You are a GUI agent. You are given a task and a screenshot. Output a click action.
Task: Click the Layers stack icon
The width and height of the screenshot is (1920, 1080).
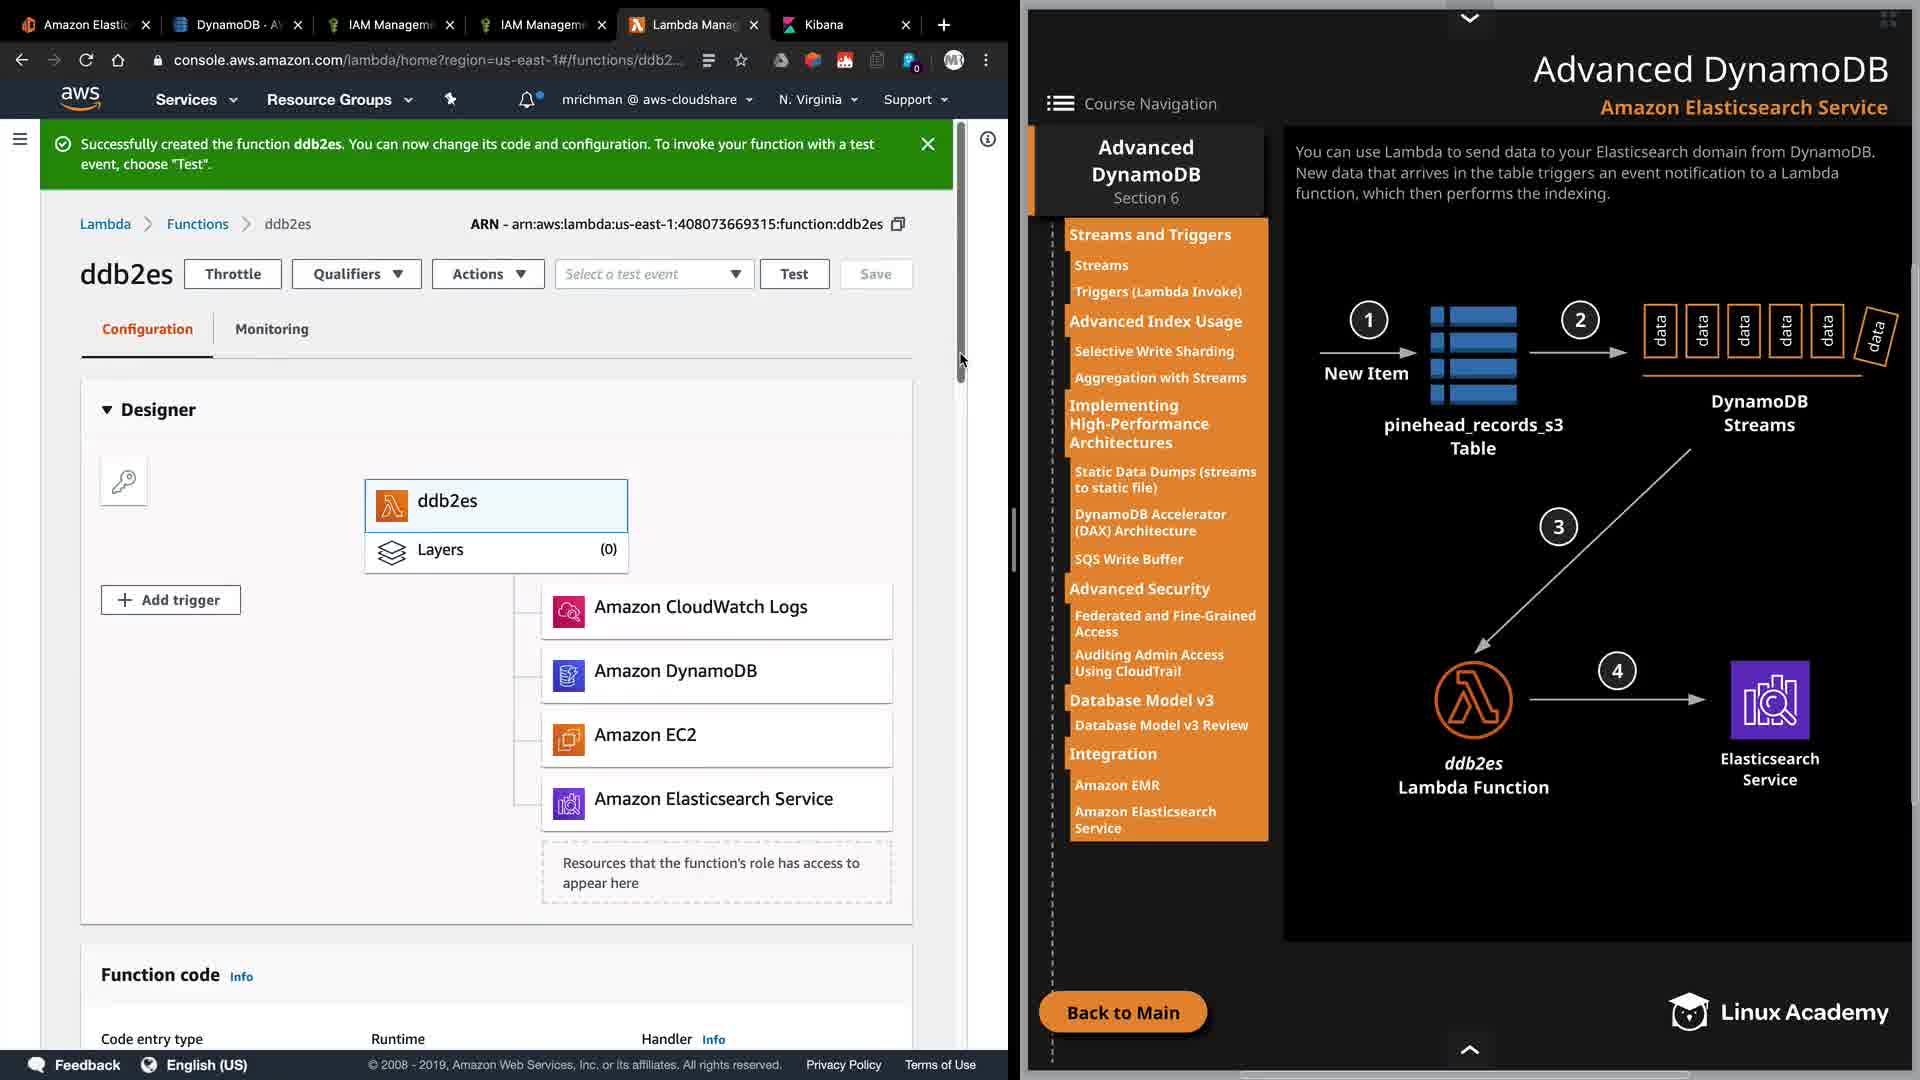(392, 551)
